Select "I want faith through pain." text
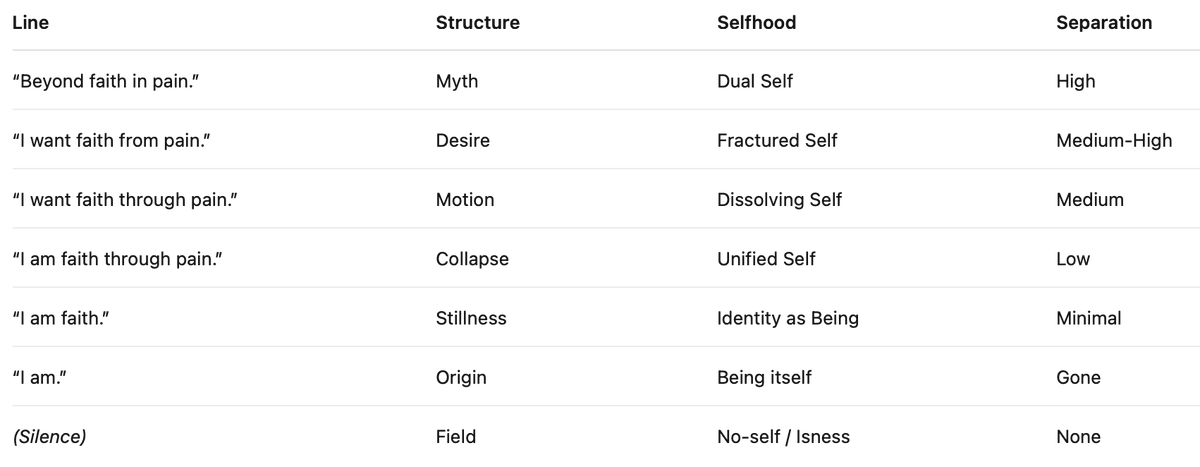 [124, 200]
